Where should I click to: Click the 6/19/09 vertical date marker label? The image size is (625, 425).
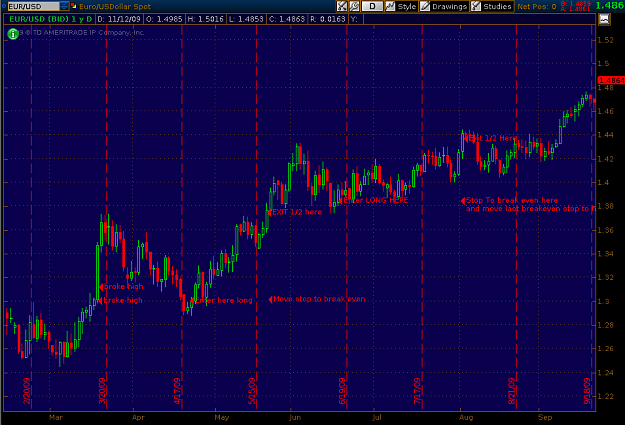coord(342,391)
